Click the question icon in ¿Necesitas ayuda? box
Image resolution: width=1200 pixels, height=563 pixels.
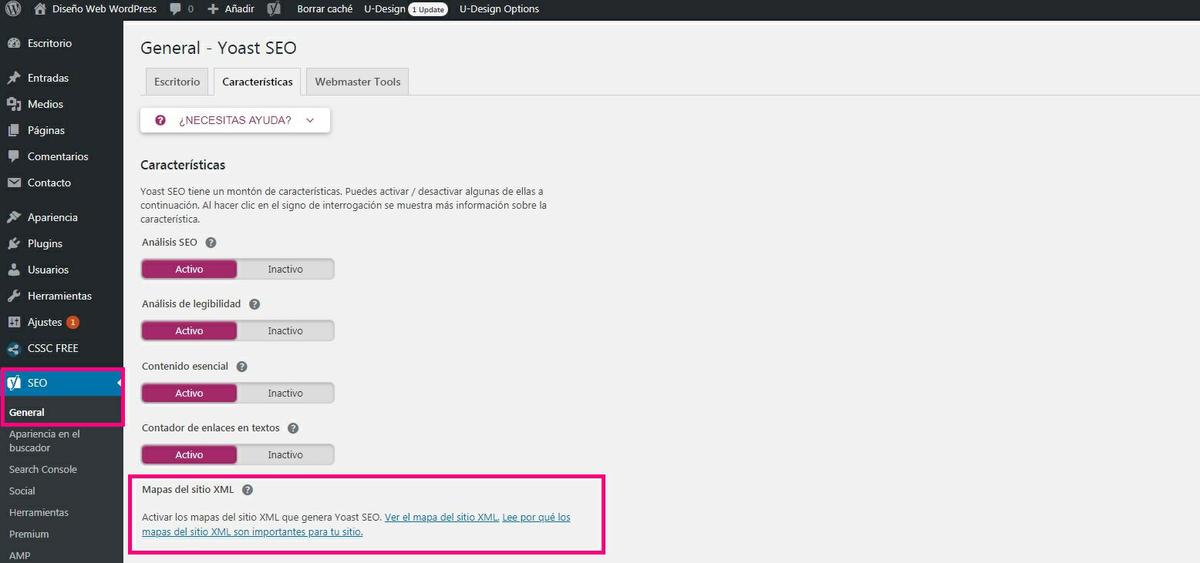[x=160, y=120]
